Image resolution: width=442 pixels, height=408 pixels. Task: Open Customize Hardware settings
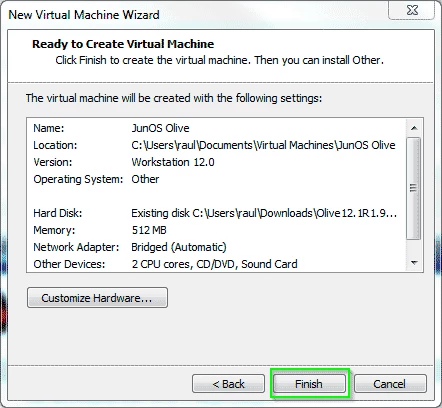coord(97,298)
